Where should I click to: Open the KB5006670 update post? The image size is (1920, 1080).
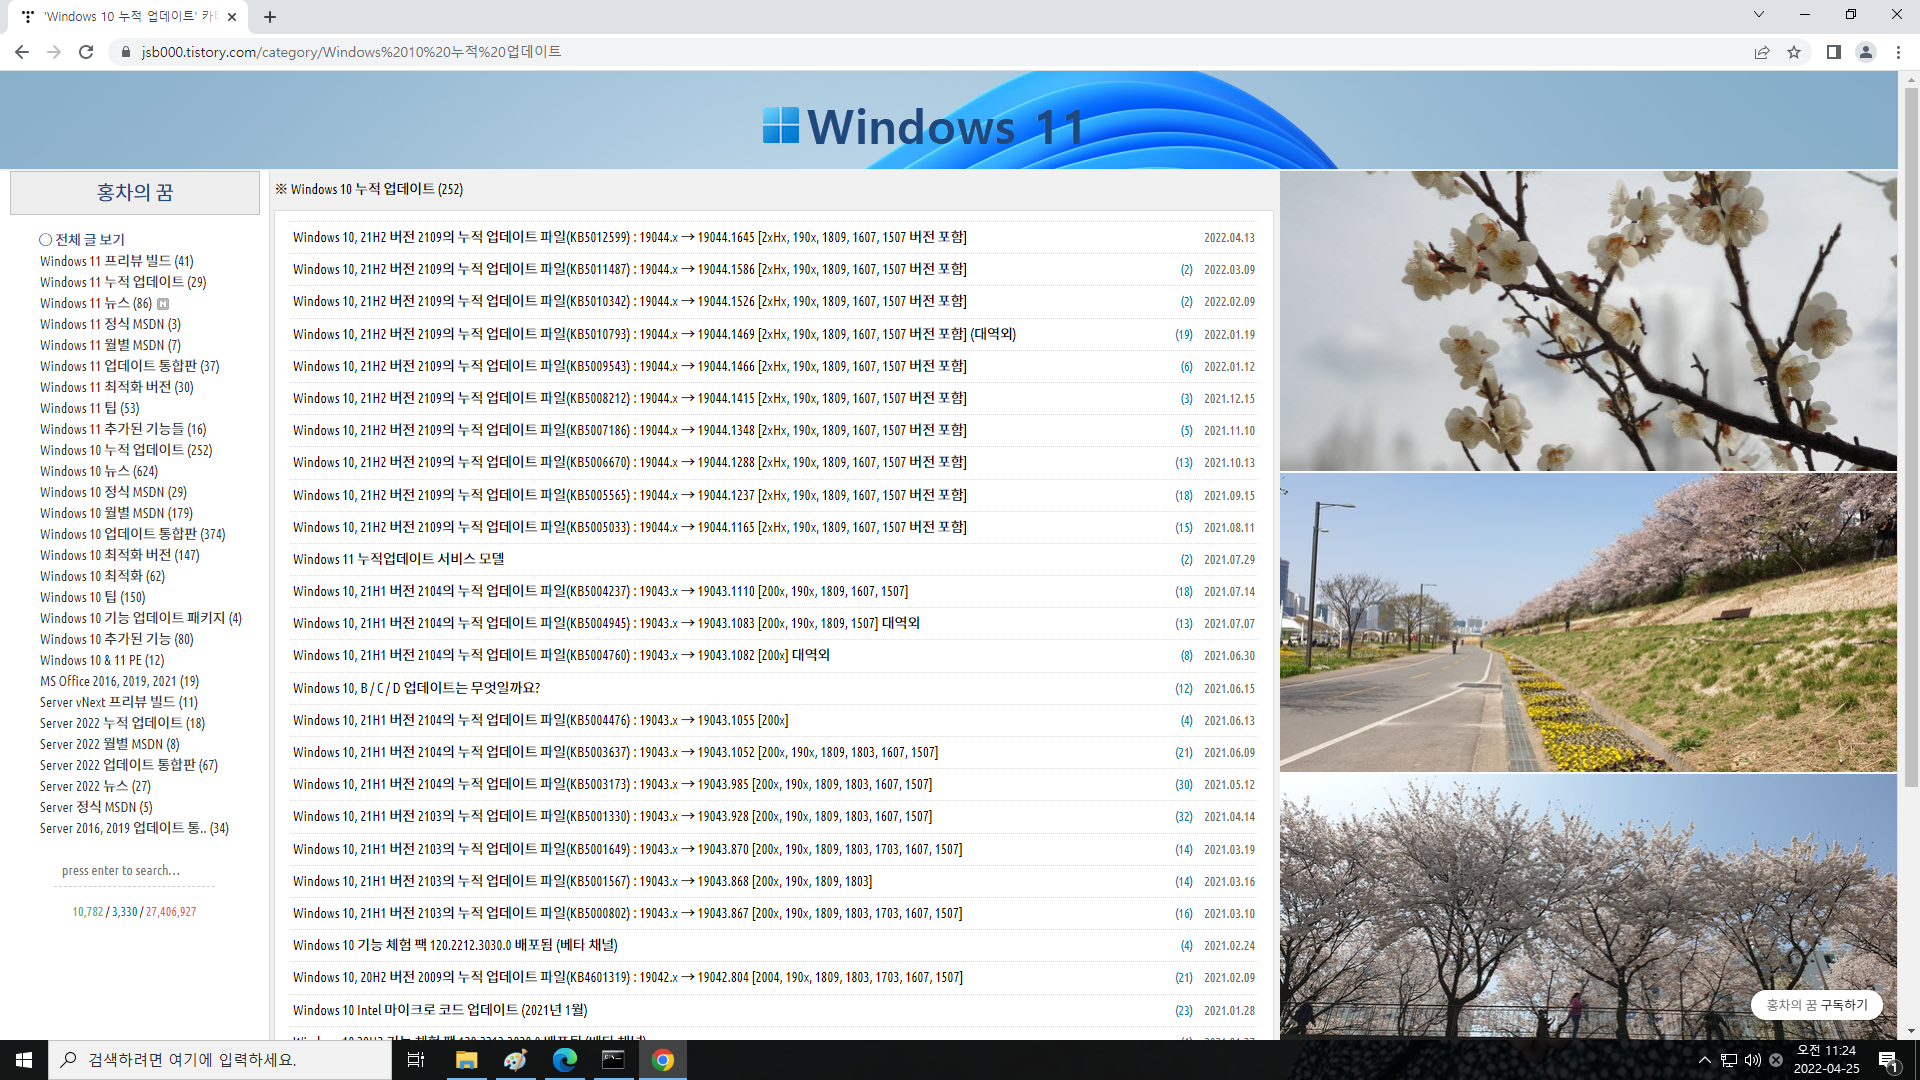click(629, 463)
